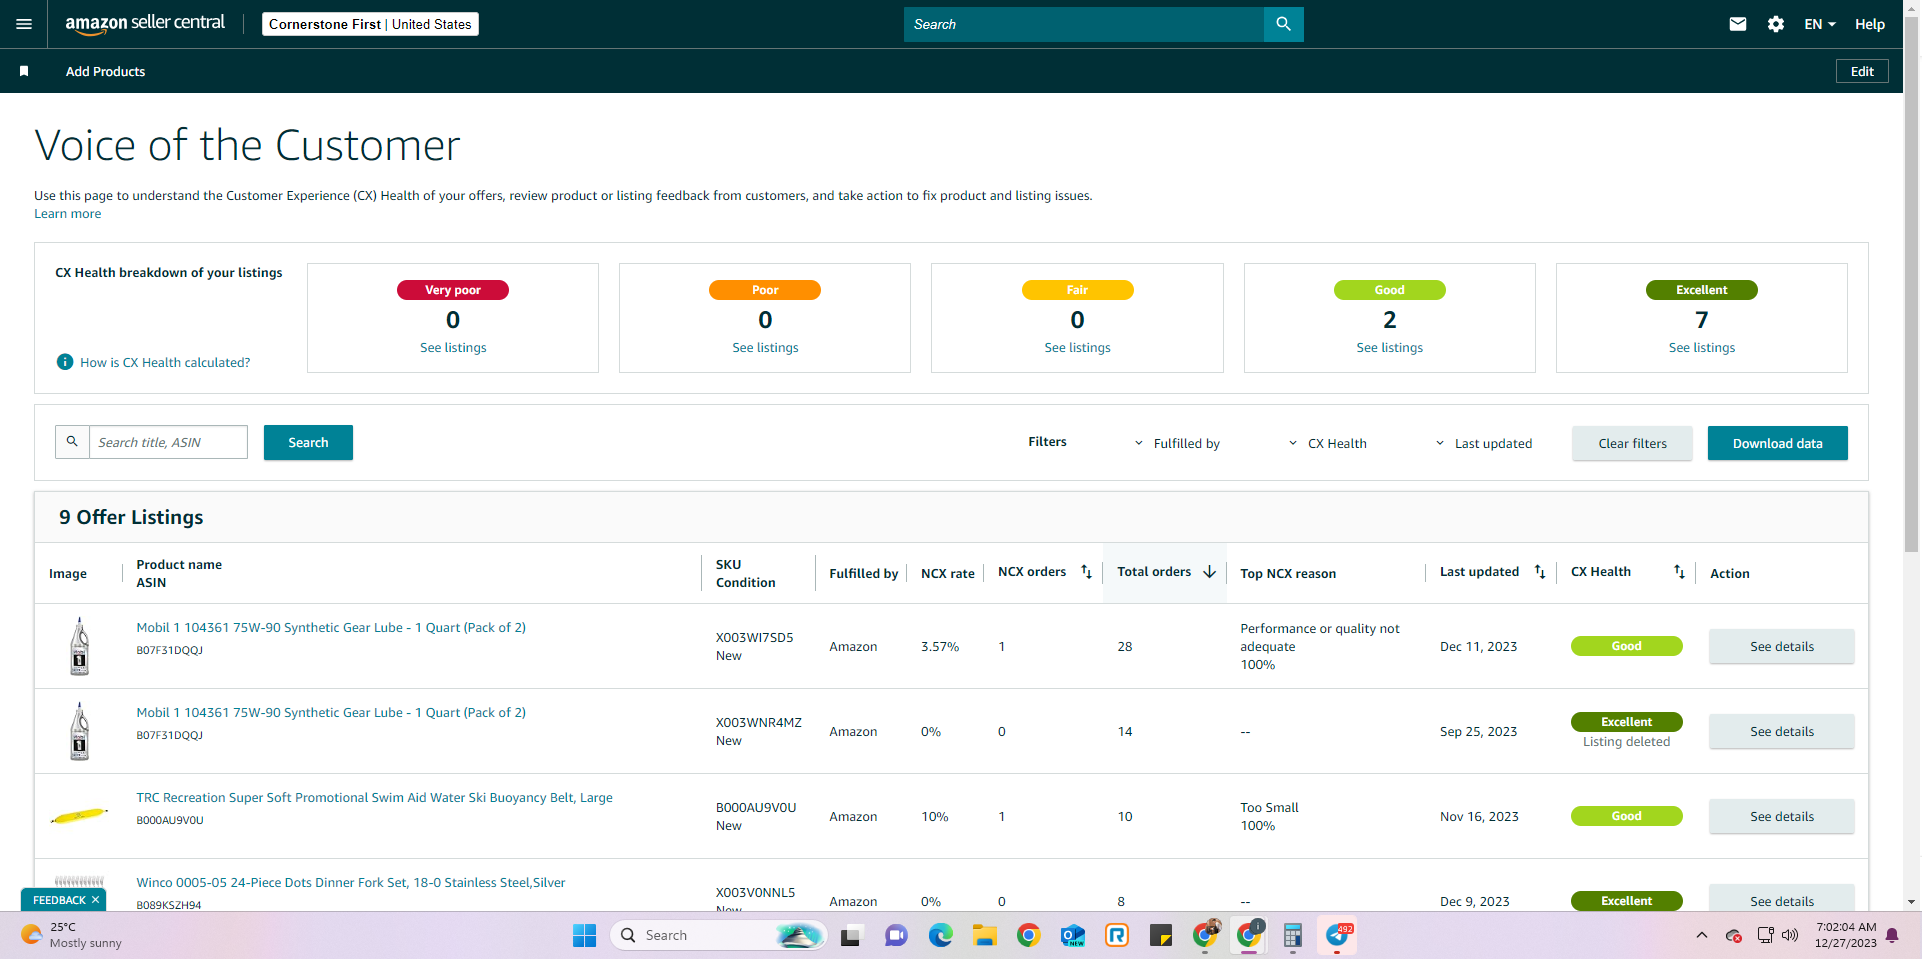Click the Windows taskbar Search box
This screenshot has height=959, width=1922.
tap(718, 935)
